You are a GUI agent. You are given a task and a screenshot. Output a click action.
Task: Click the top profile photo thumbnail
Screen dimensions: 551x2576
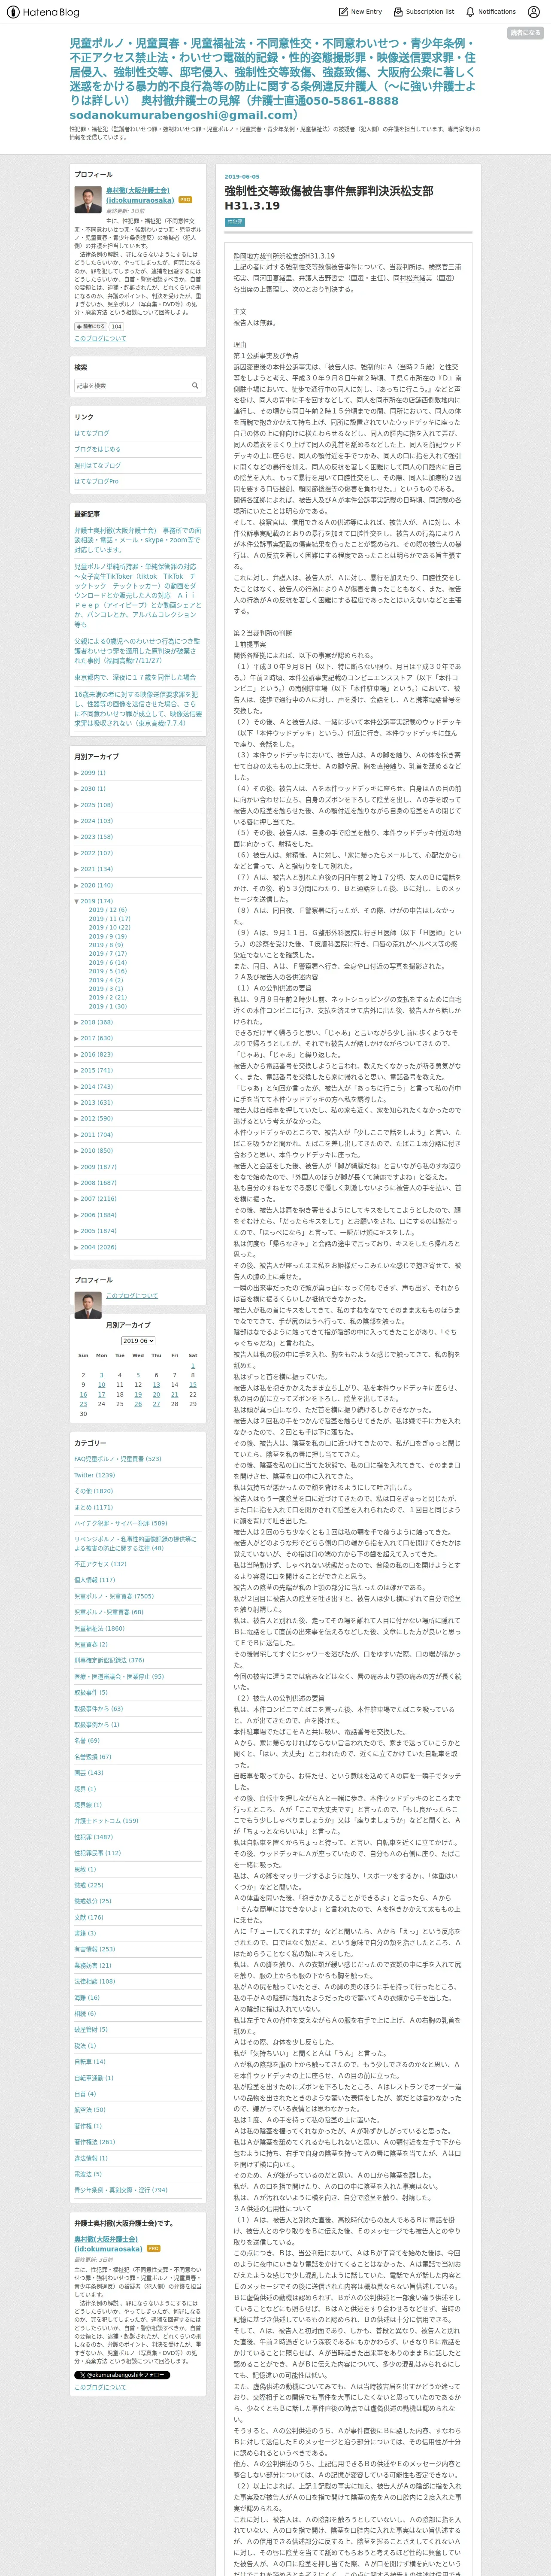coord(87,200)
